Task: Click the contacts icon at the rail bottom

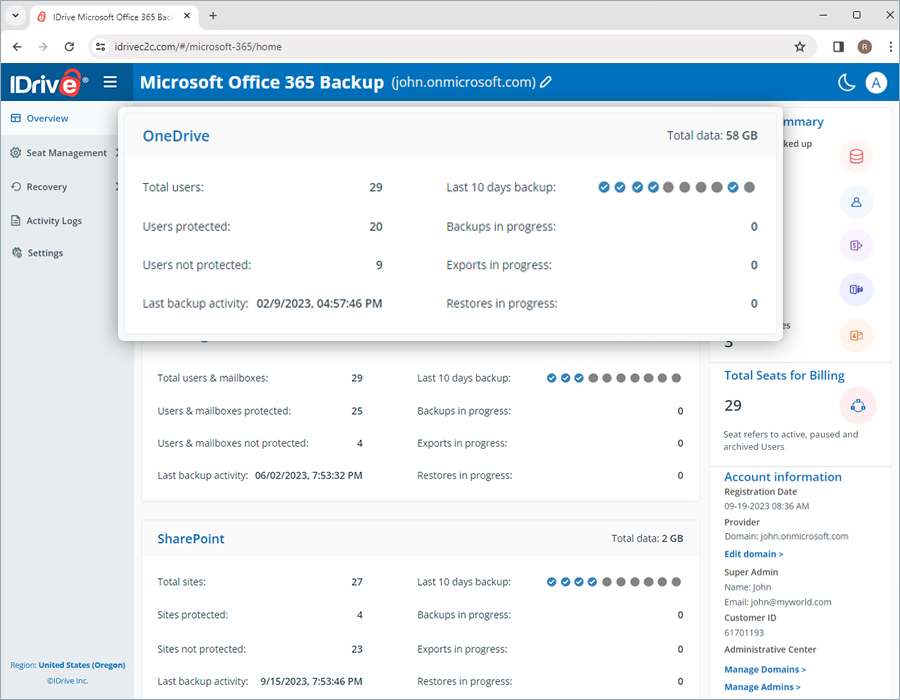Action: click(856, 335)
